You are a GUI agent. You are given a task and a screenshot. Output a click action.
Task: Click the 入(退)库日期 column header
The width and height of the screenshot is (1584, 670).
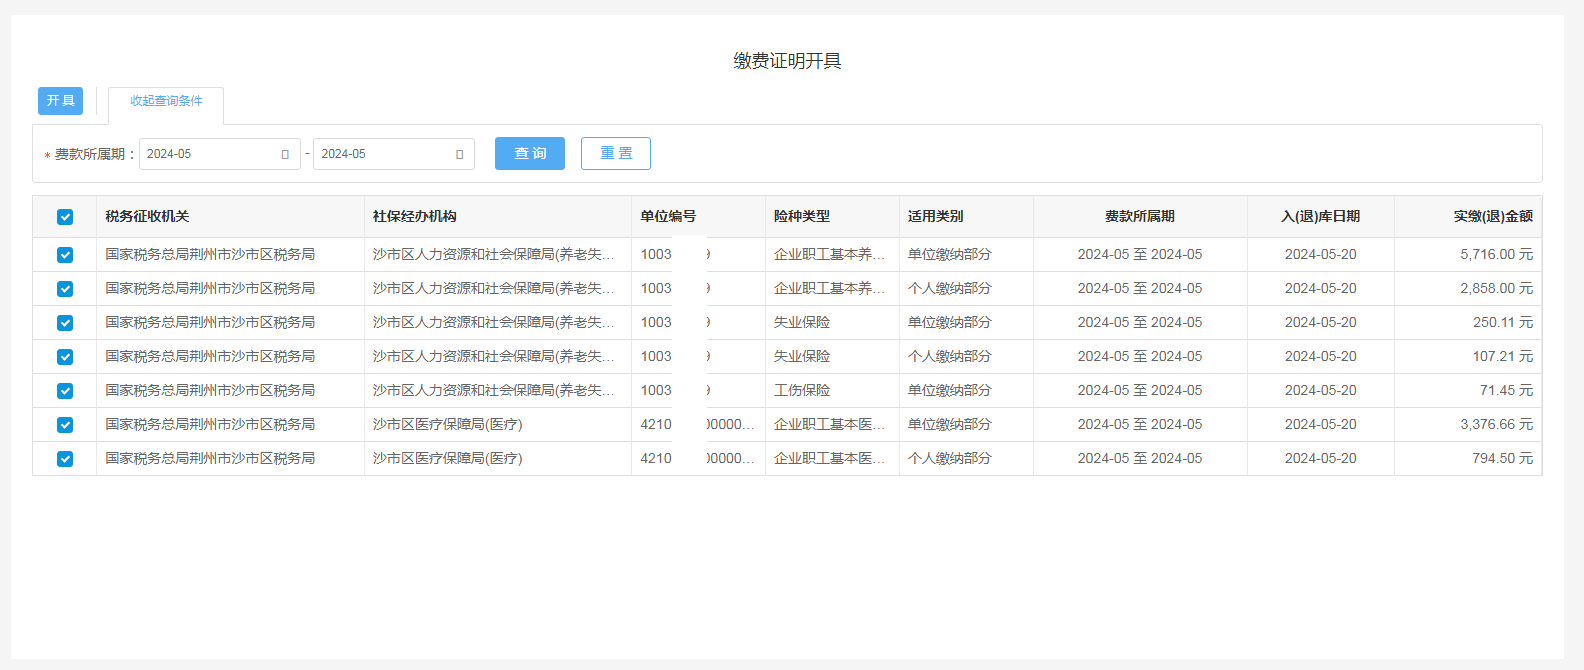coord(1321,216)
